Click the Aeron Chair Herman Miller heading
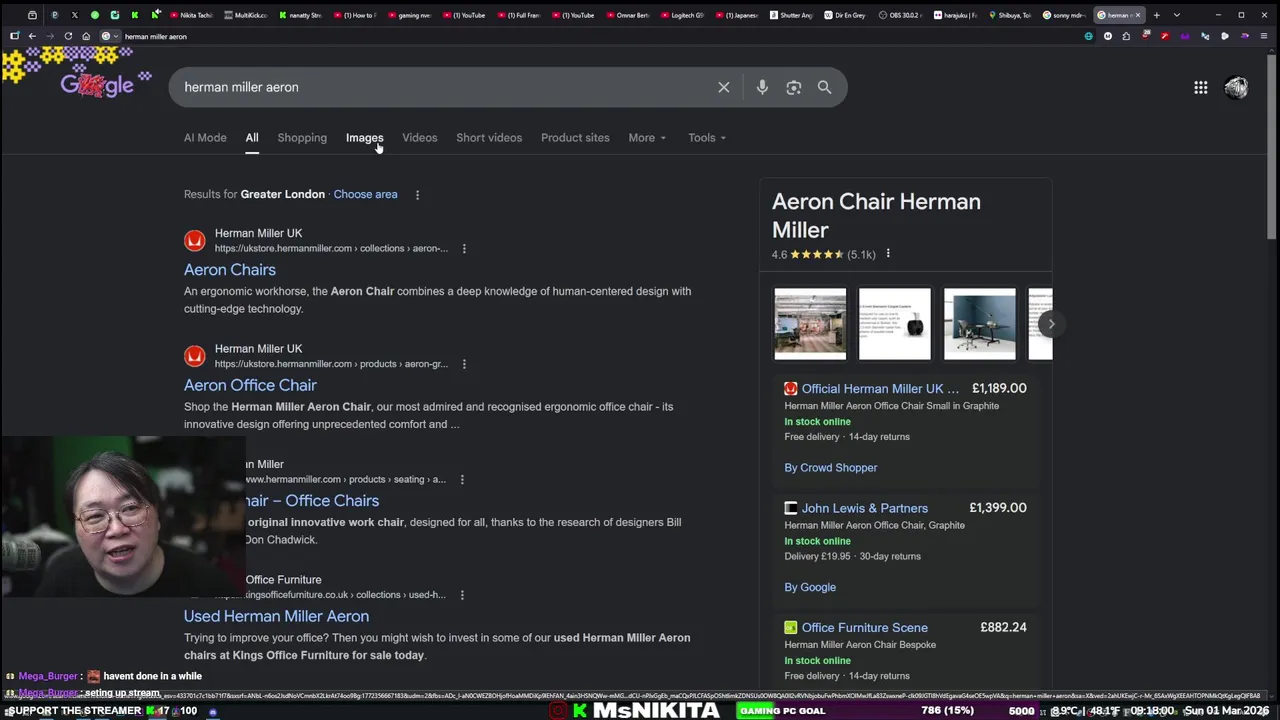 (876, 215)
